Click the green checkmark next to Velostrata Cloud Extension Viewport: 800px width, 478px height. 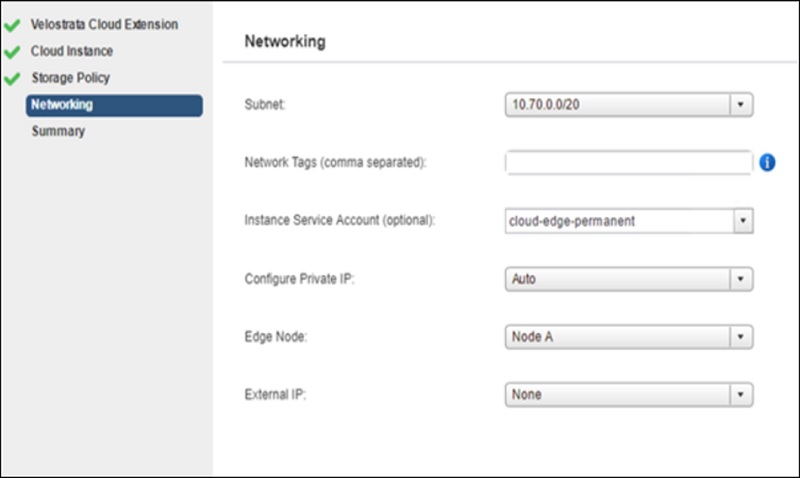12,25
